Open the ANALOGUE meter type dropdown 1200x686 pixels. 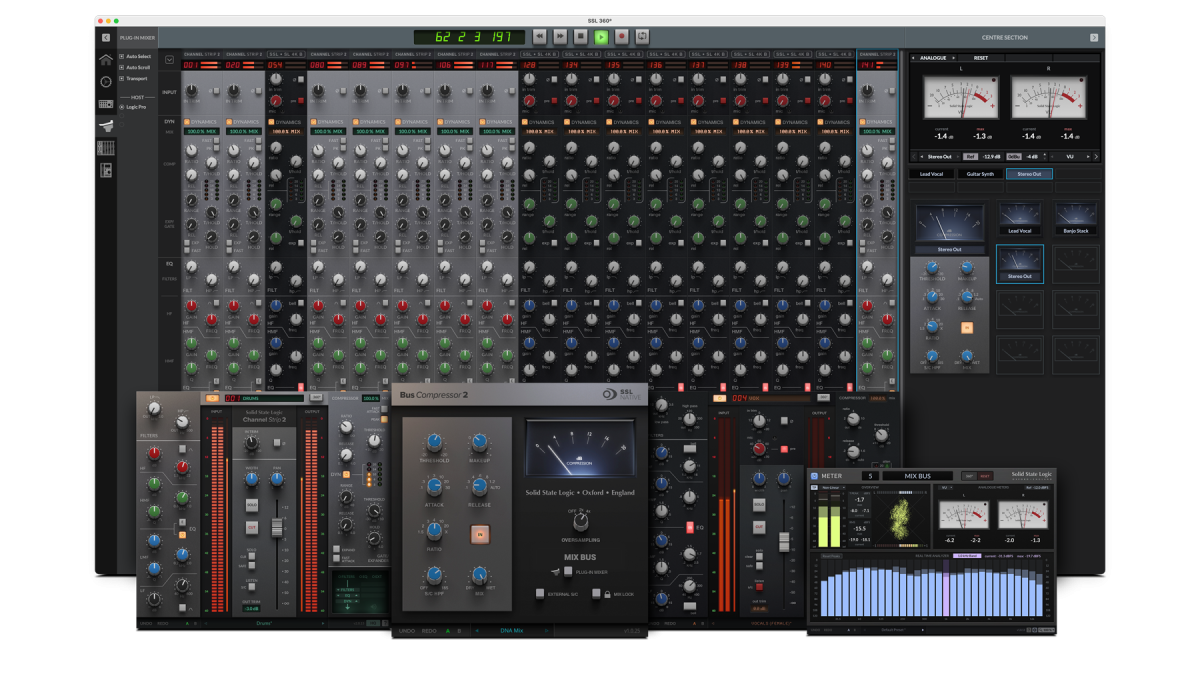934,58
